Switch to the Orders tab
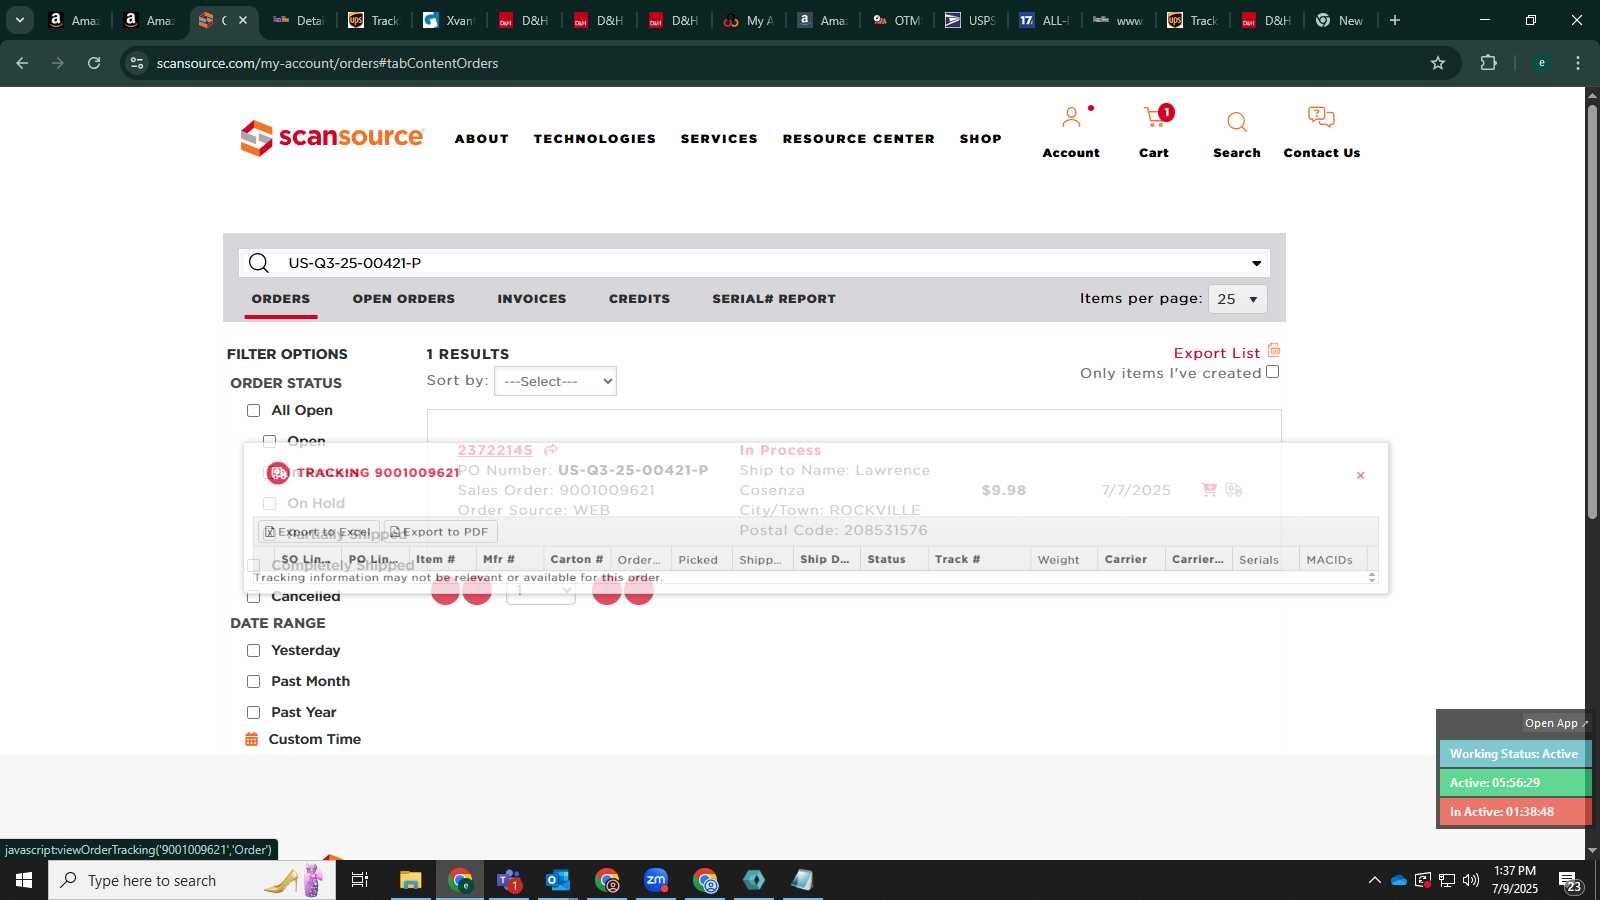Image resolution: width=1600 pixels, height=900 pixels. [x=281, y=299]
